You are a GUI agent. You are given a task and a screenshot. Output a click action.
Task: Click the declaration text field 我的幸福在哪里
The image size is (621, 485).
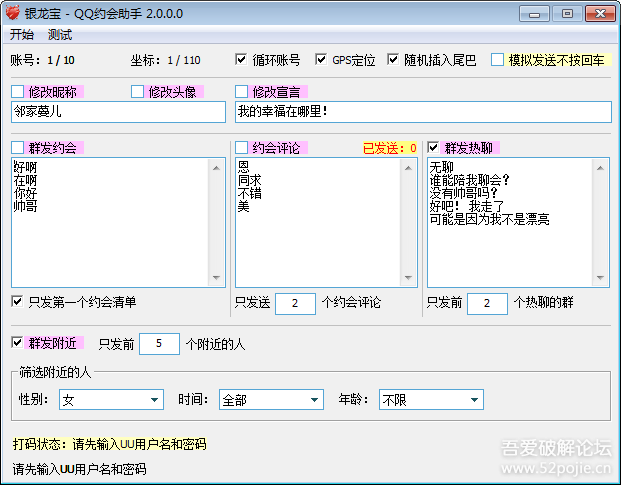click(422, 112)
